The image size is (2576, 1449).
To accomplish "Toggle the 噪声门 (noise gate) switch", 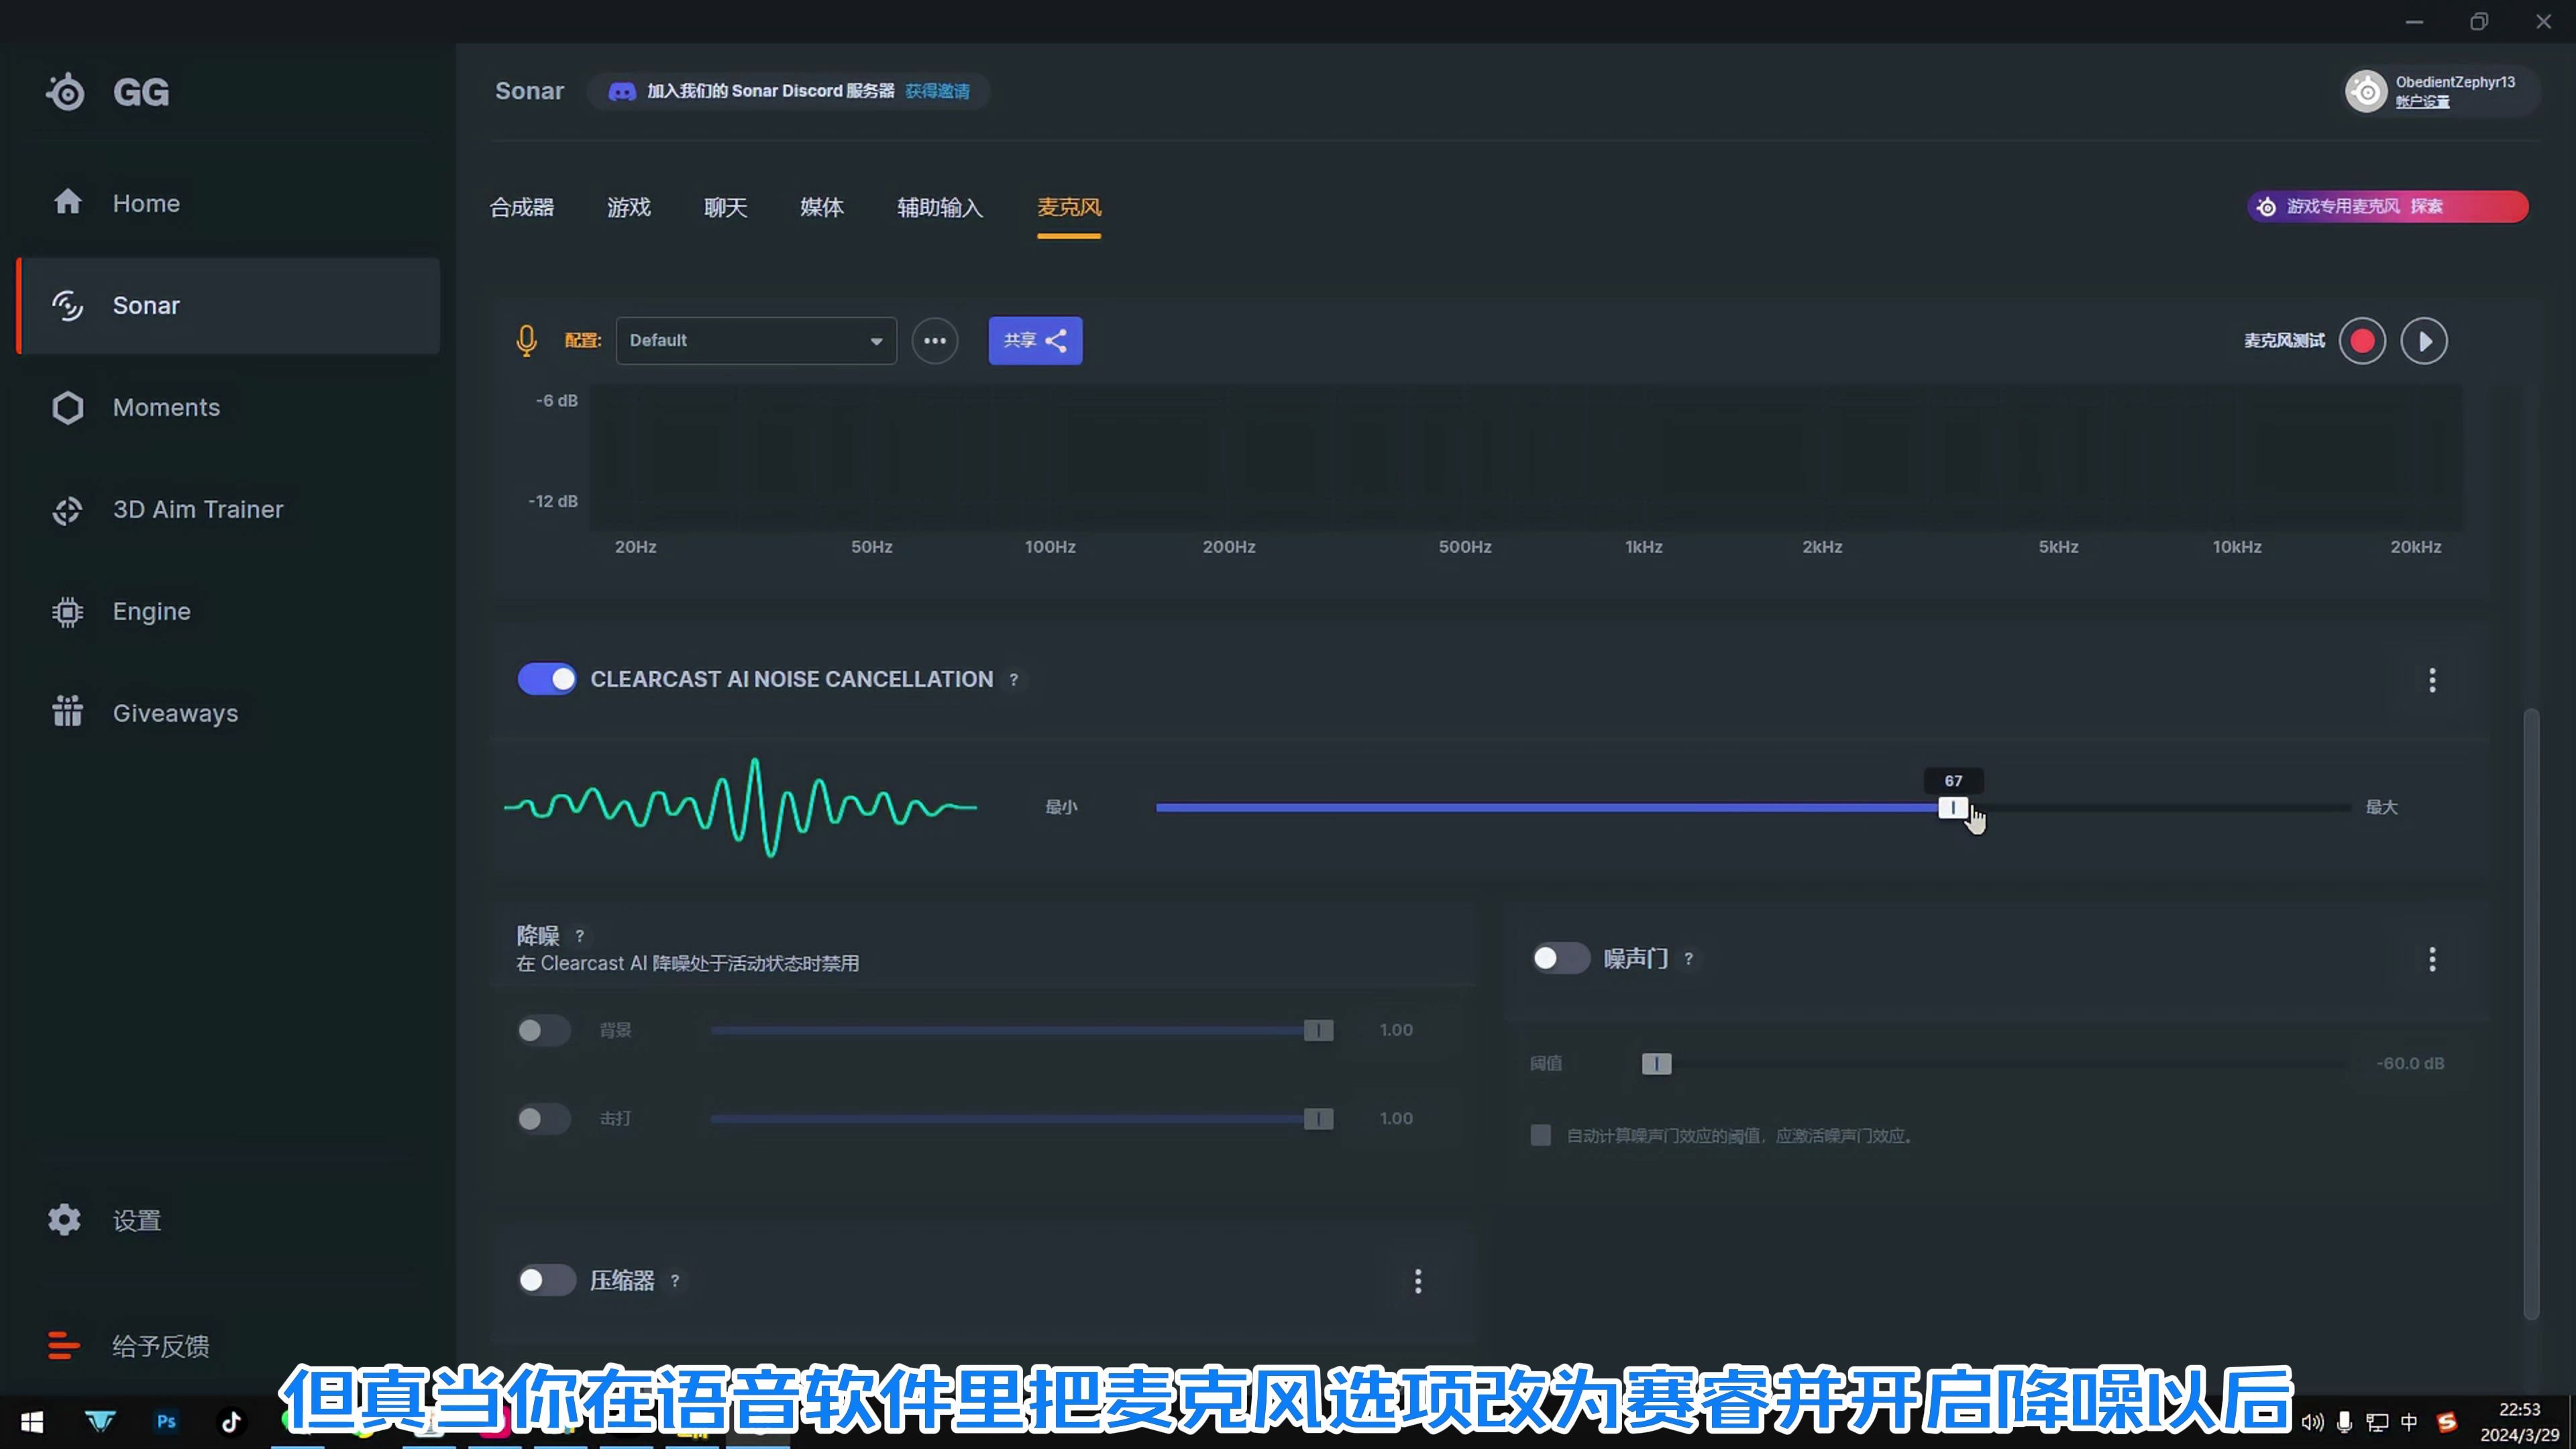I will (1554, 957).
